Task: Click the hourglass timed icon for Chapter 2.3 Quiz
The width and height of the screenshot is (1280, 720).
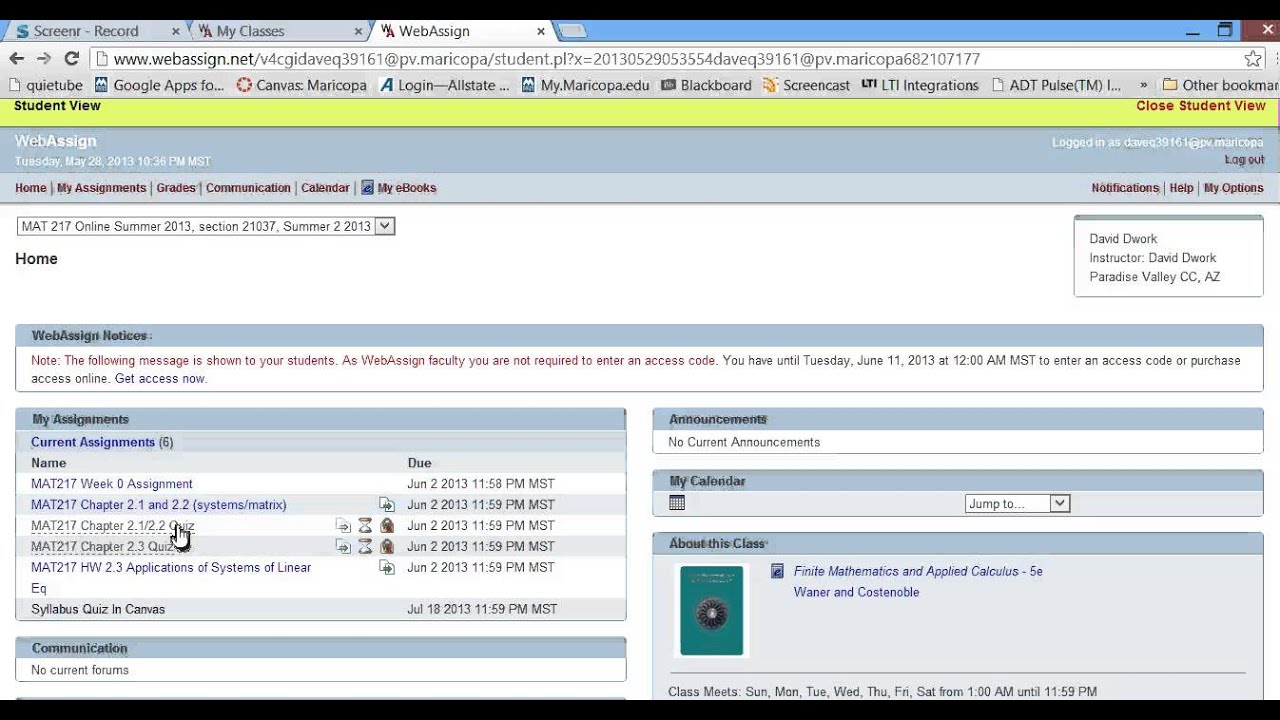Action: coord(365,547)
